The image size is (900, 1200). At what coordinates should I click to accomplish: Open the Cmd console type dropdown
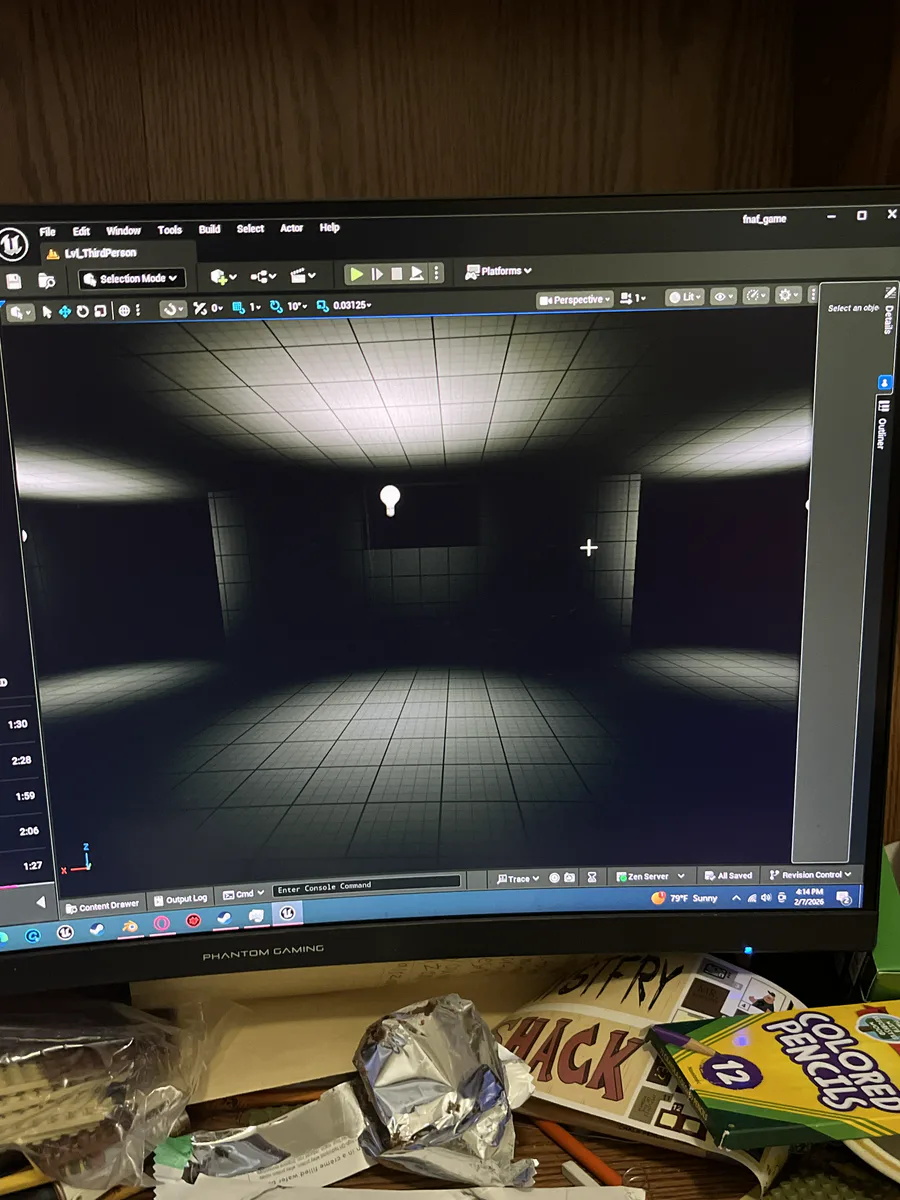point(244,893)
